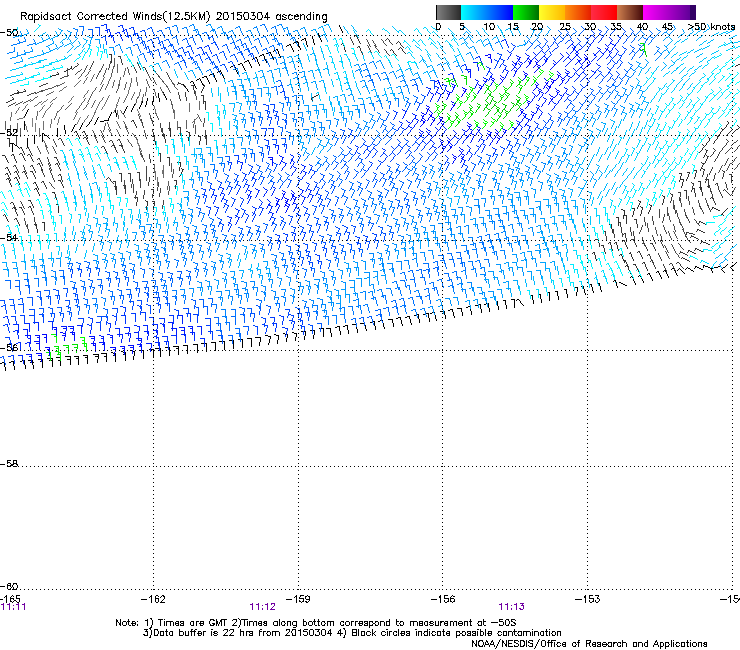This screenshot has width=740, height=650.
Task: Click the legend tick label '40'
Action: click(642, 27)
